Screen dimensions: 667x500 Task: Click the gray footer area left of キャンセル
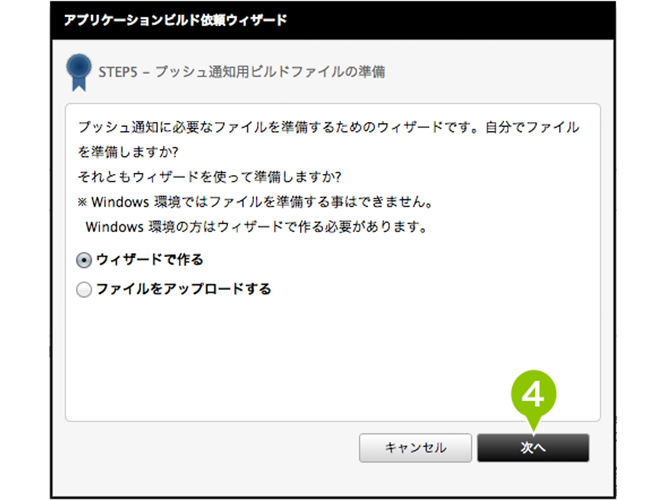(204, 448)
